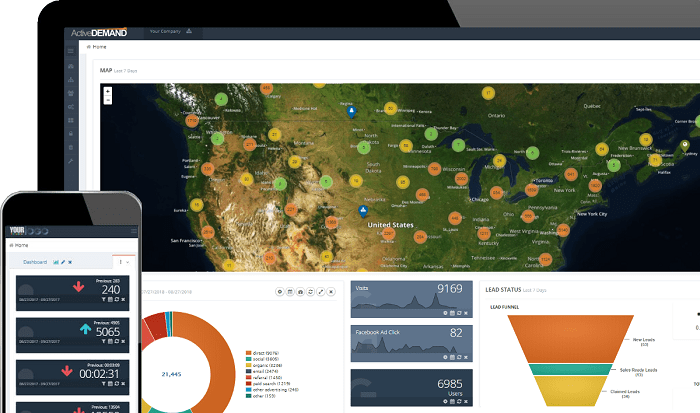Click the wrench icon in the sidebar
Viewport: 700px width, 413px height.
click(71, 161)
